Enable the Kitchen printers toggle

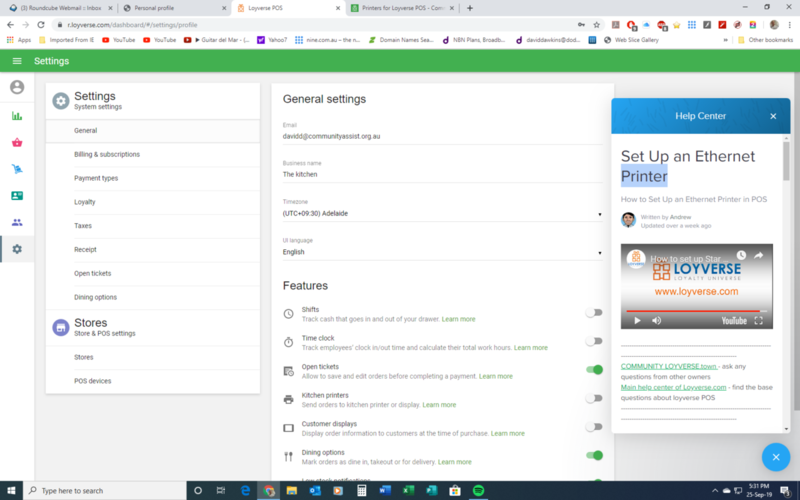click(594, 398)
